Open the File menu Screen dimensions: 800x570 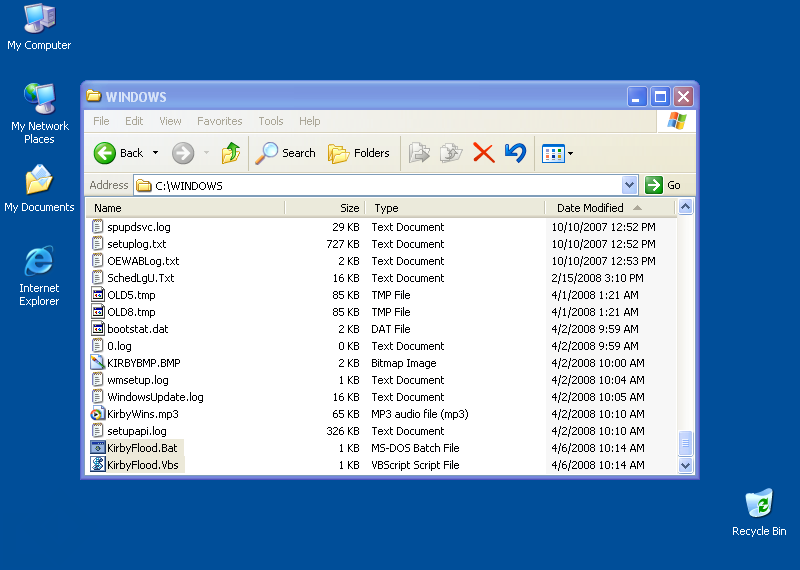pos(101,121)
